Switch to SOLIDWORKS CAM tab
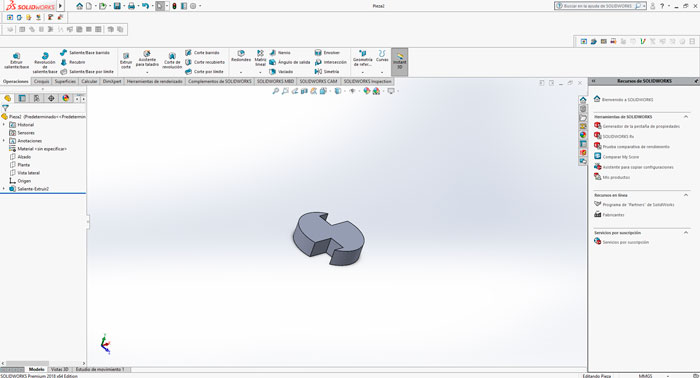 318,81
